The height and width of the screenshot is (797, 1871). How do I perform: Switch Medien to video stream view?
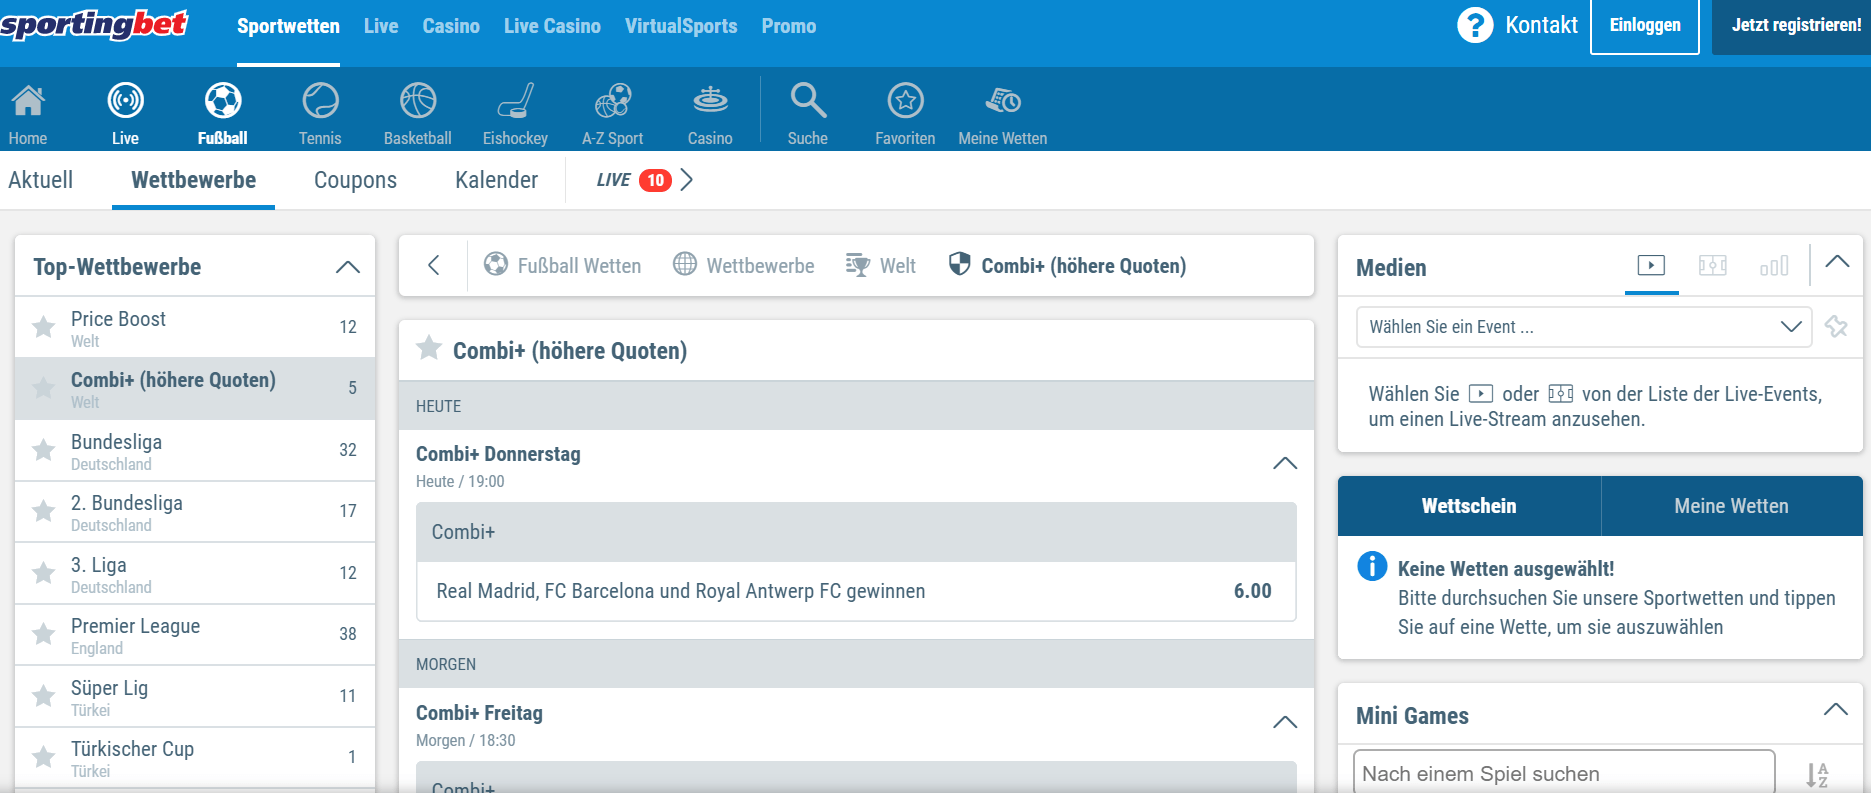(x=1651, y=265)
